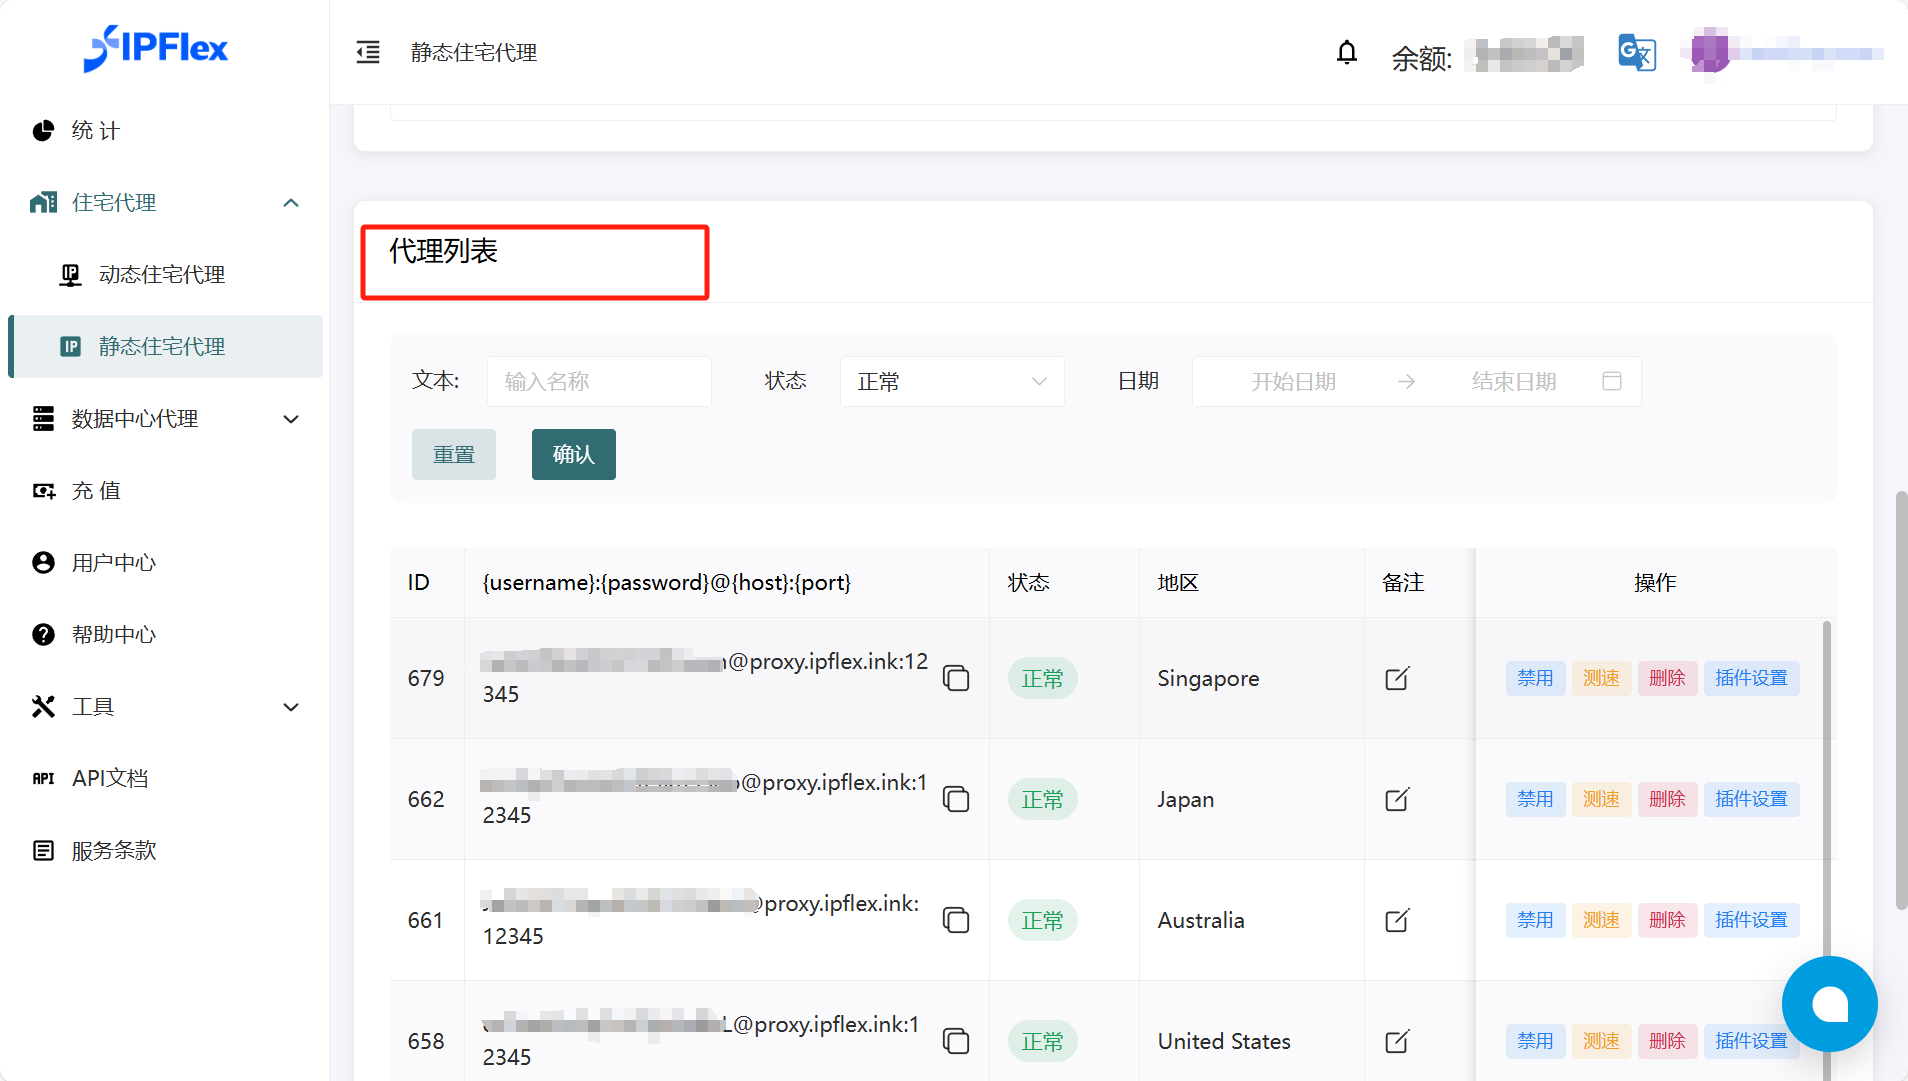Viewport: 1908px width, 1081px height.
Task: Open the notification bell
Action: (1347, 52)
